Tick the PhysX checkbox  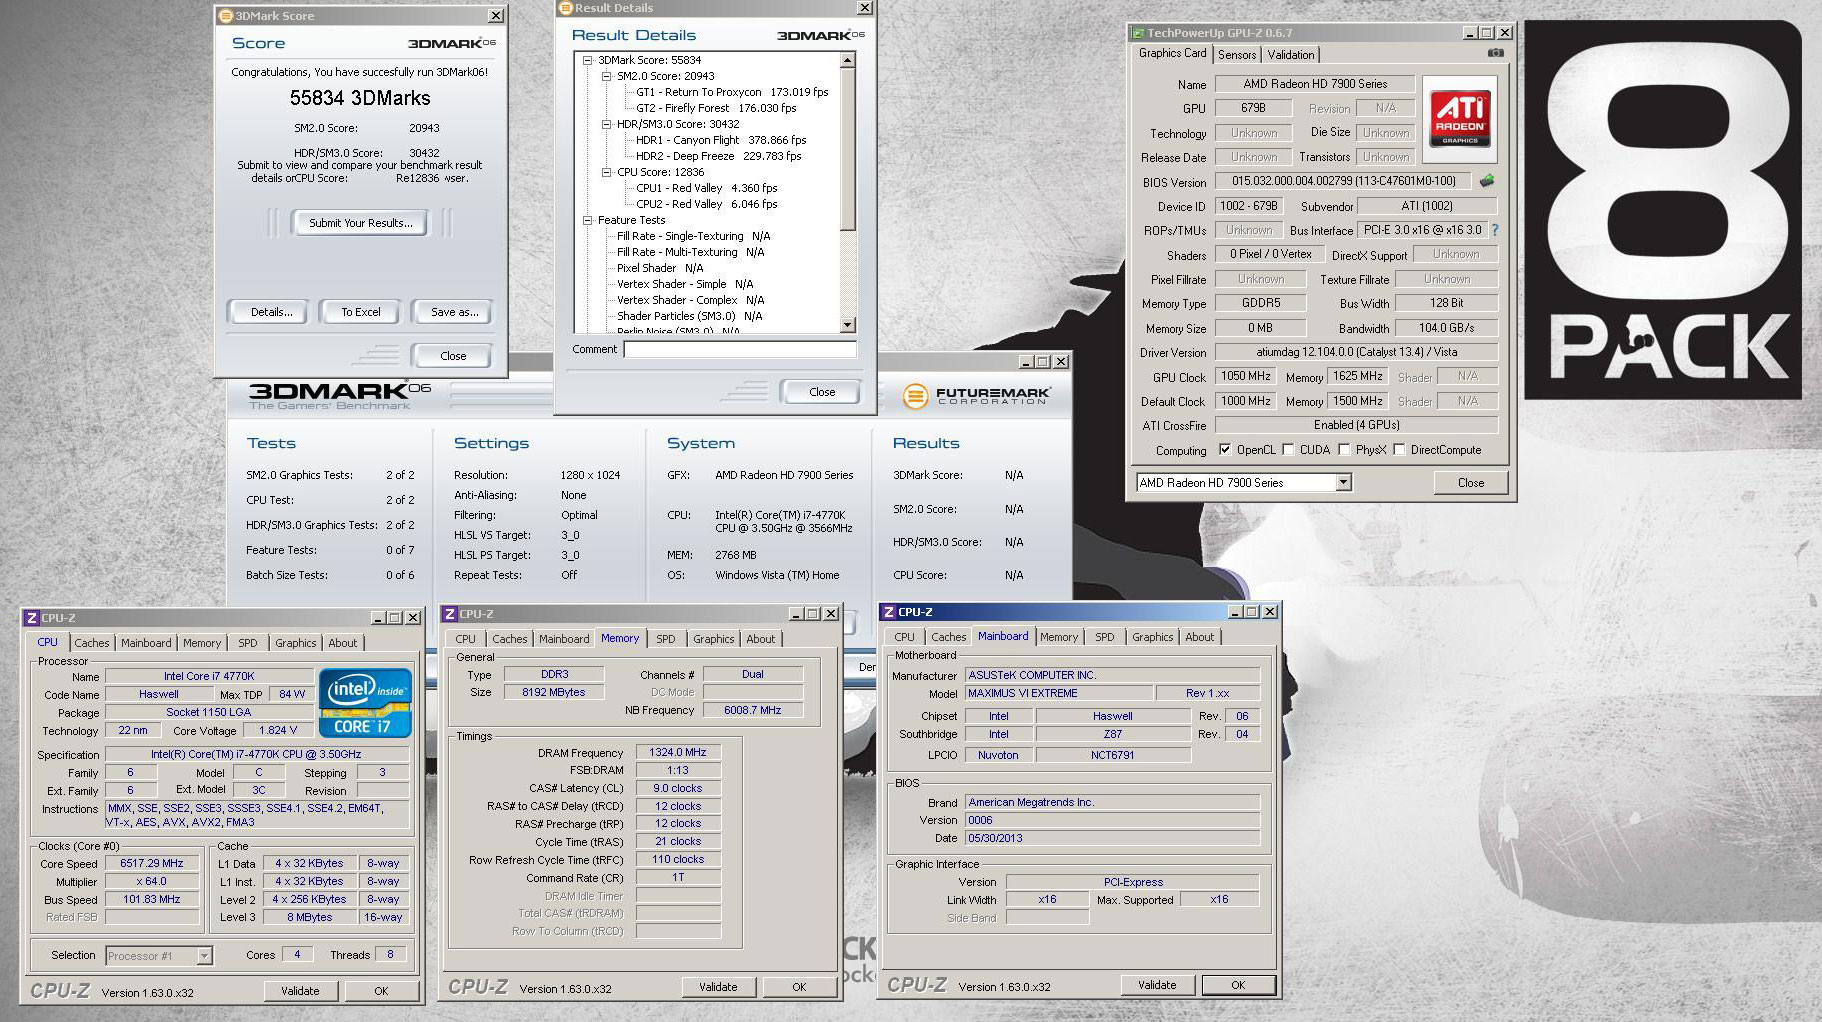point(1344,450)
